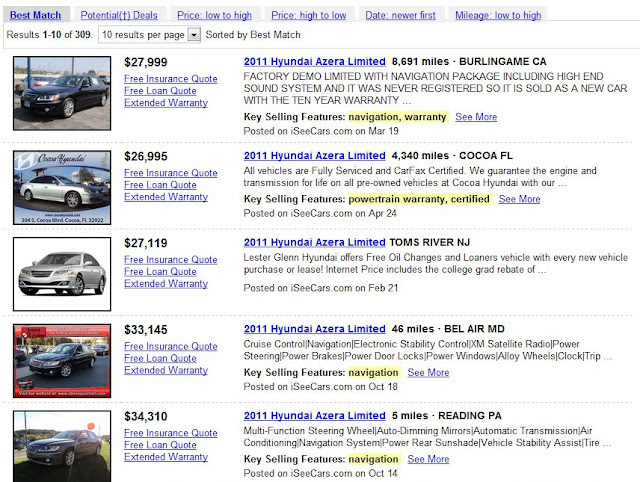Get Free Insurance Quote for $26,995 car
Image resolution: width=640 pixels, height=482 pixels.
pyautogui.click(x=171, y=173)
